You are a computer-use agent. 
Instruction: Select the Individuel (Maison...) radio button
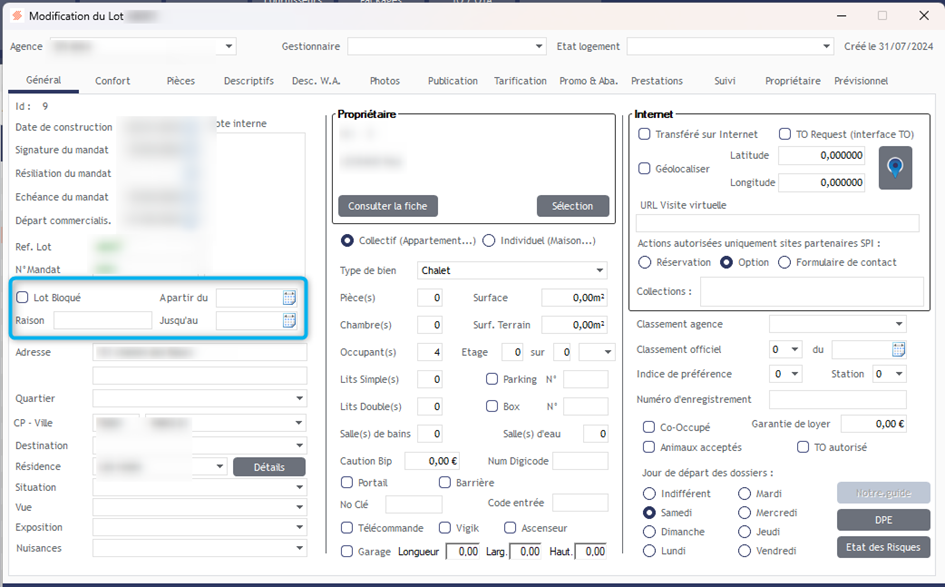tap(489, 240)
